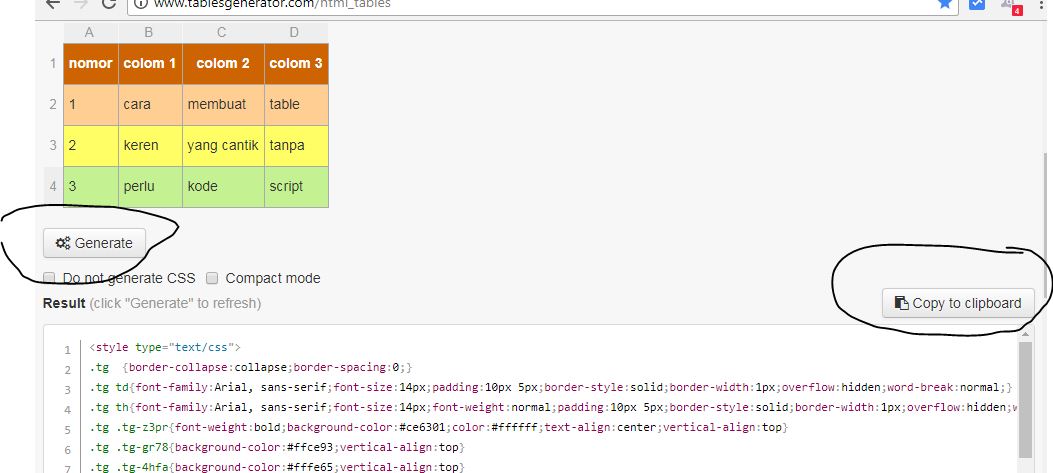
Task: Click the 'colom 1' header cell
Action: [150, 64]
